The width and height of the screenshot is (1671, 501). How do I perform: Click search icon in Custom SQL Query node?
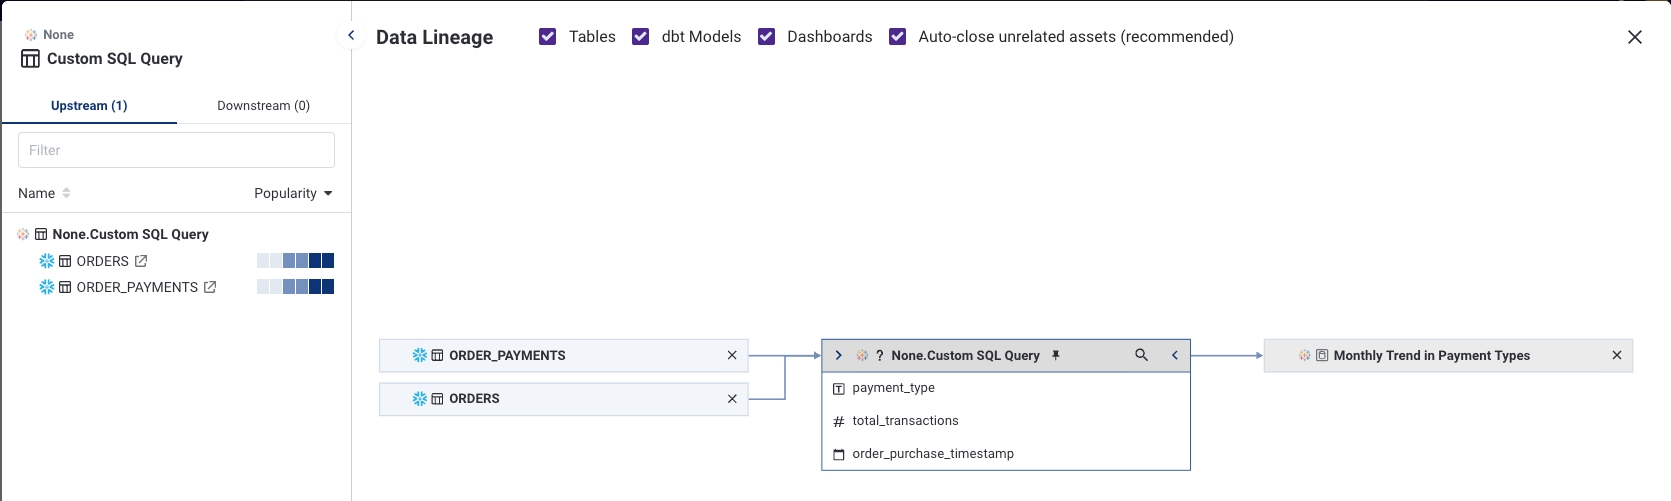pyautogui.click(x=1141, y=355)
